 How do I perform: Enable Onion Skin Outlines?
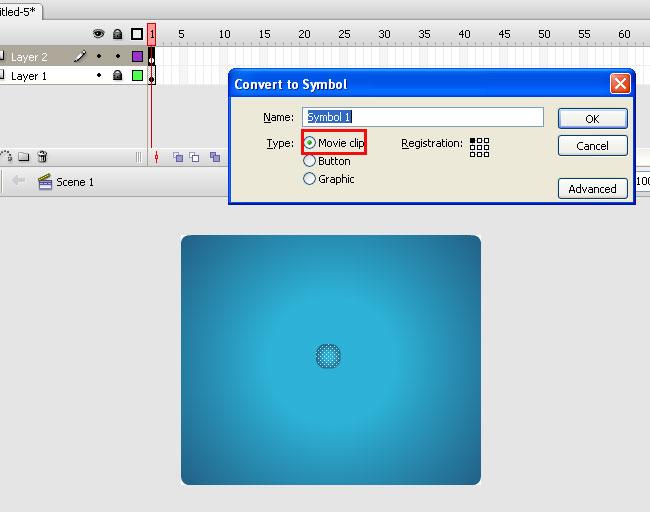pos(194,157)
